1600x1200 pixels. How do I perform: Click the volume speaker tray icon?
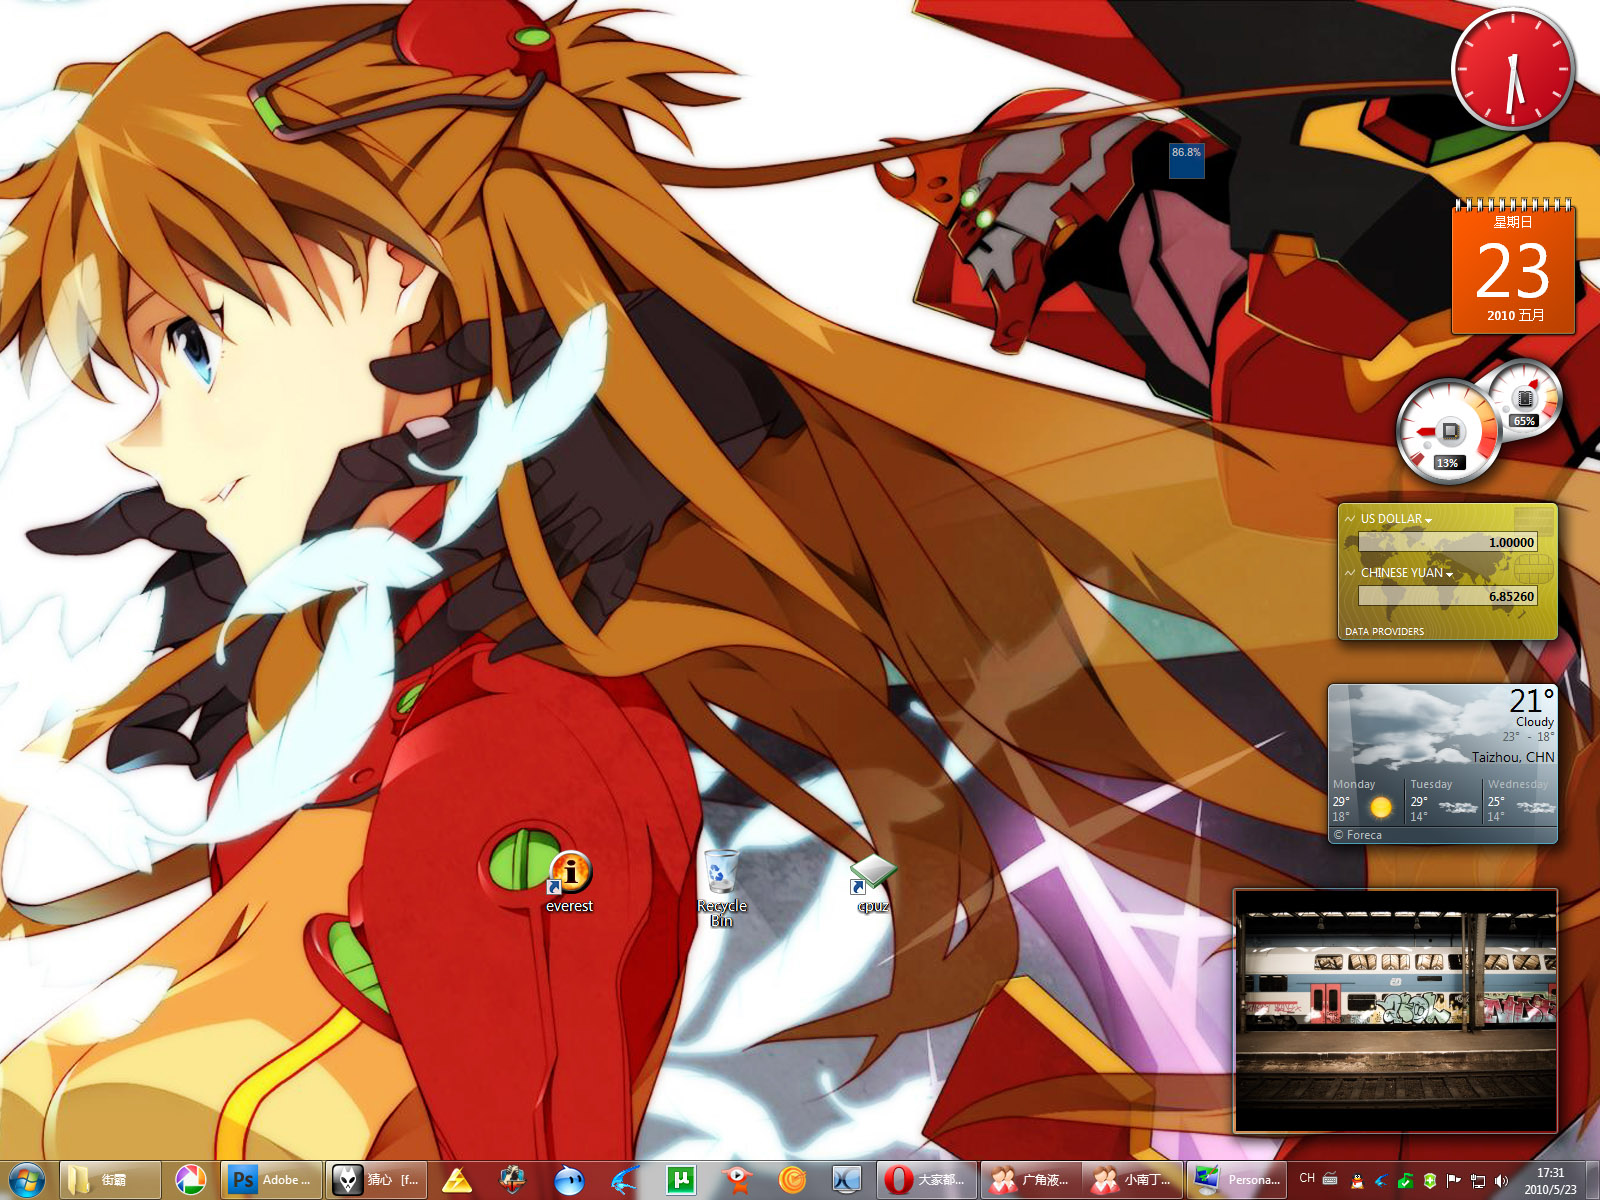1501,1181
